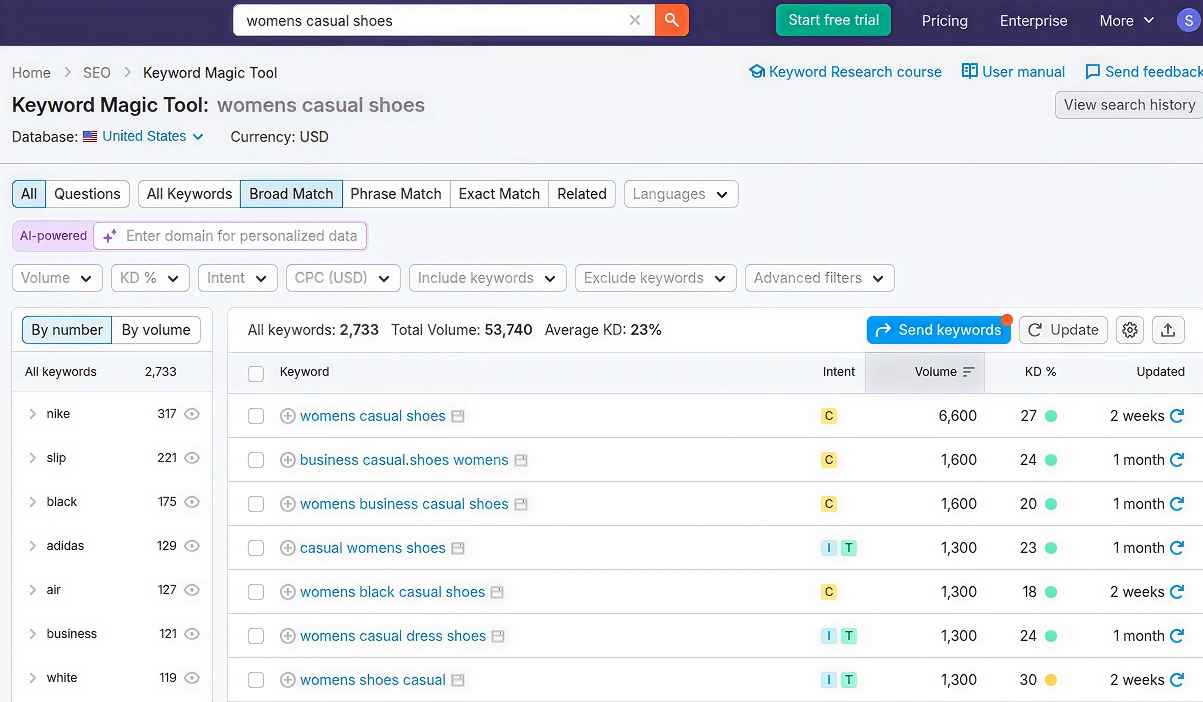
Task: Select the All Keywords tab
Action: [x=189, y=194]
